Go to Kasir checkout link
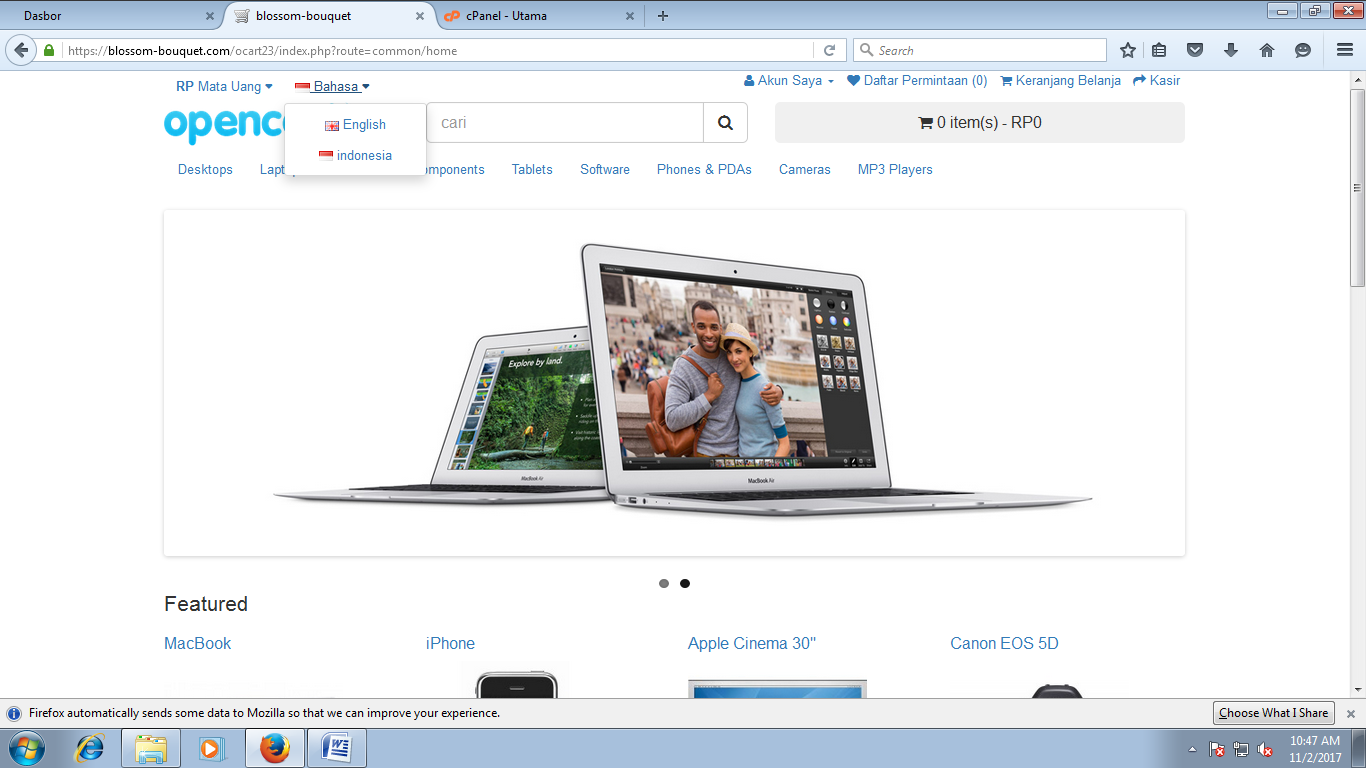The width and height of the screenshot is (1366, 768). (x=1157, y=81)
